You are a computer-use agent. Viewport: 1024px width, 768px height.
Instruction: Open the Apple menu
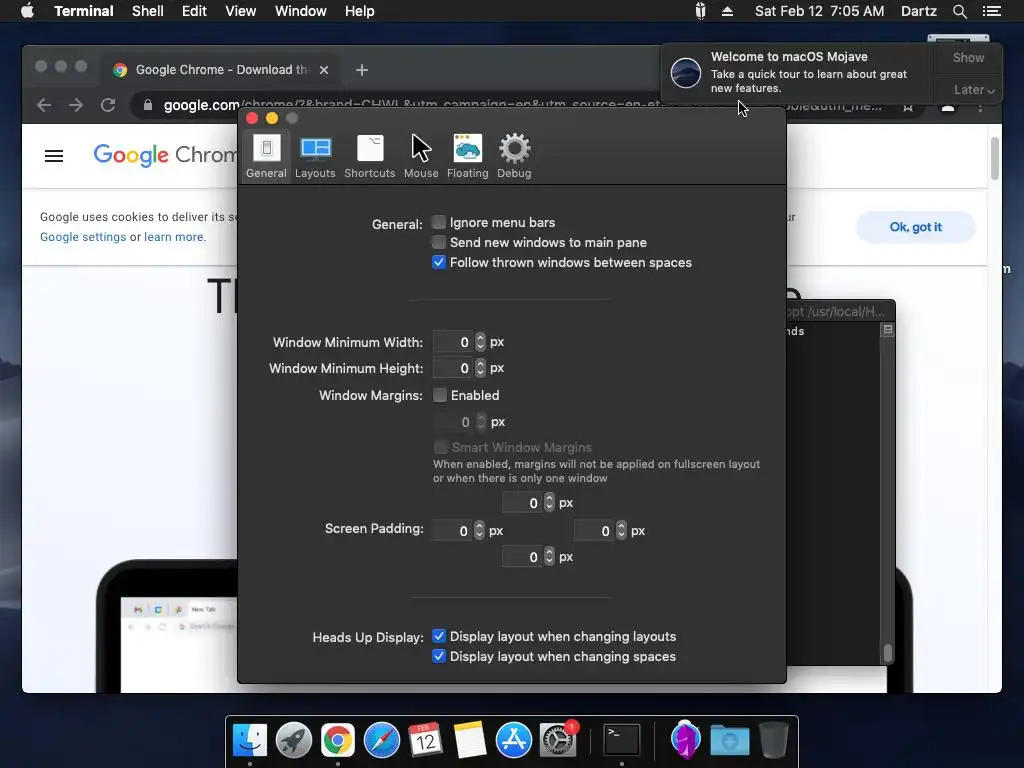click(27, 11)
